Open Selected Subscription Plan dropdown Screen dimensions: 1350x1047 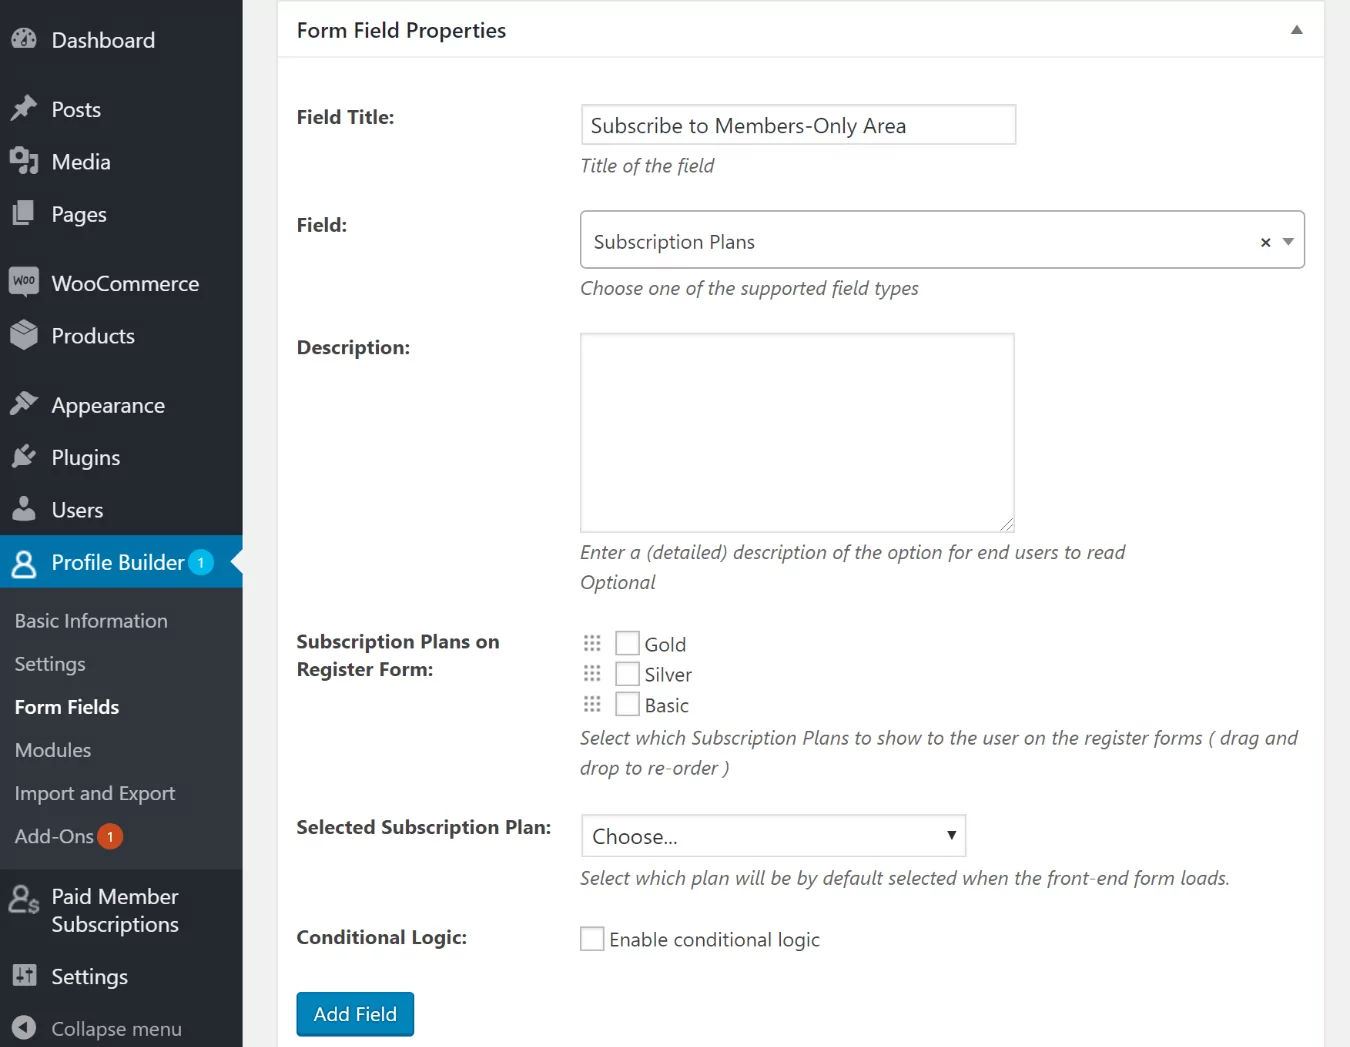pos(773,836)
